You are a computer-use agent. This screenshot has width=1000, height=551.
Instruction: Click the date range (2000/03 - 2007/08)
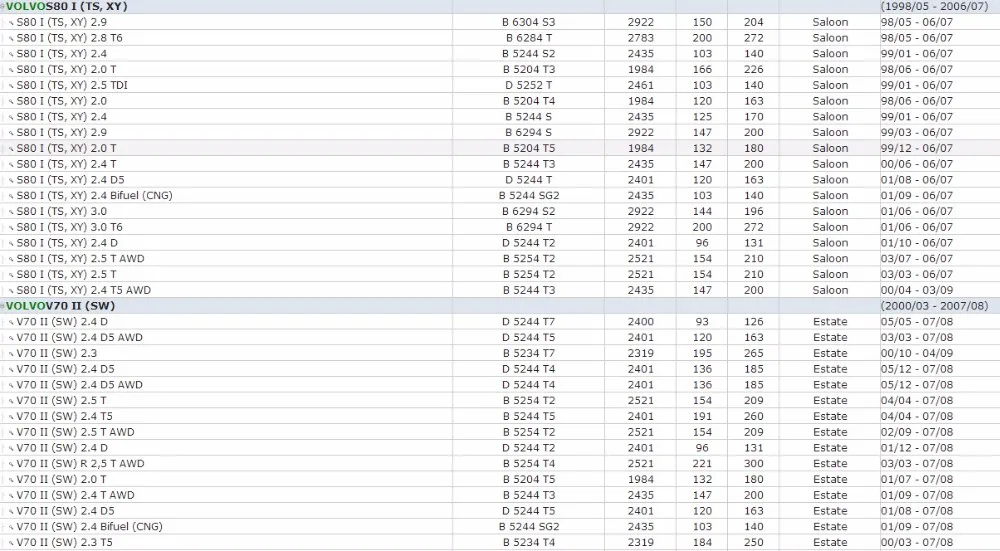pyautogui.click(x=934, y=306)
